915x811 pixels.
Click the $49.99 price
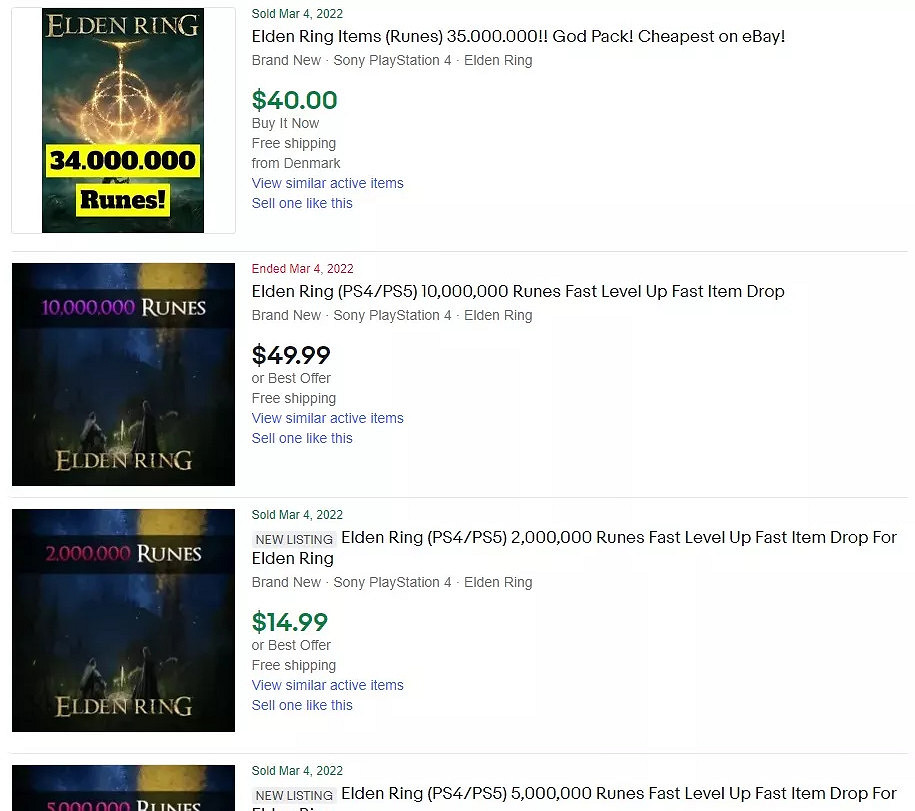pos(291,355)
